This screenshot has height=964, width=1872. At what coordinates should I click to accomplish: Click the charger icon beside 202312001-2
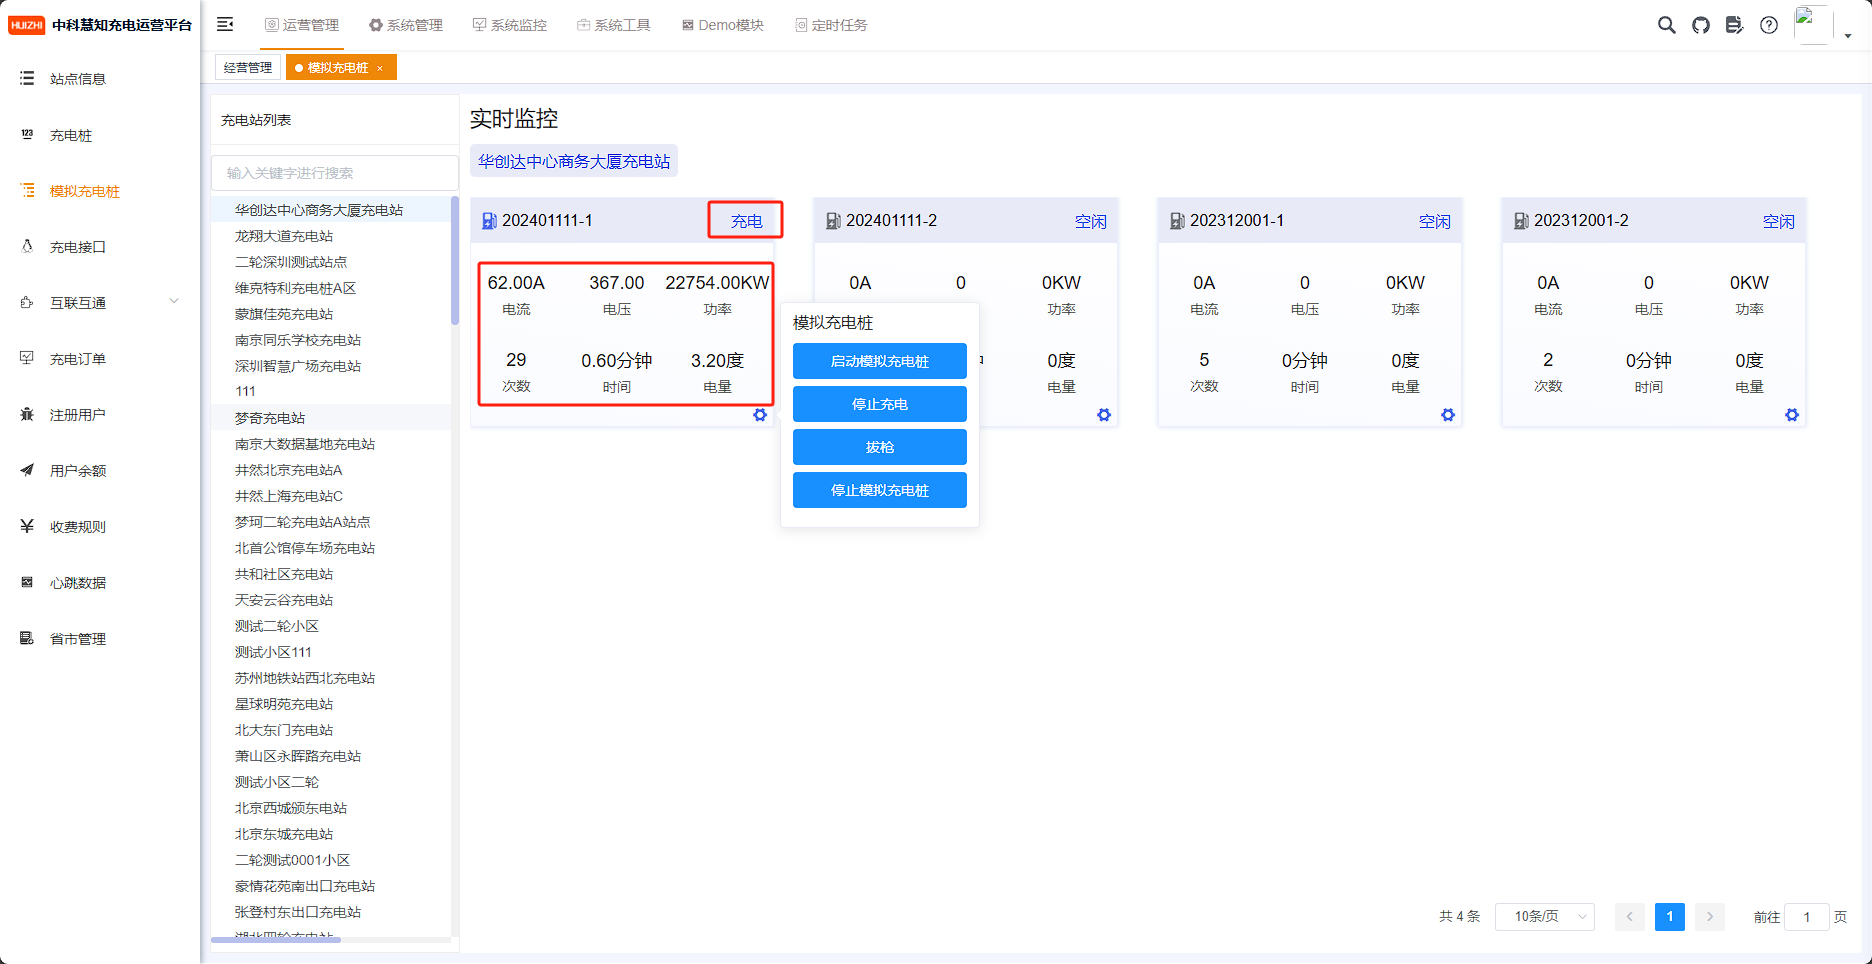(1521, 221)
